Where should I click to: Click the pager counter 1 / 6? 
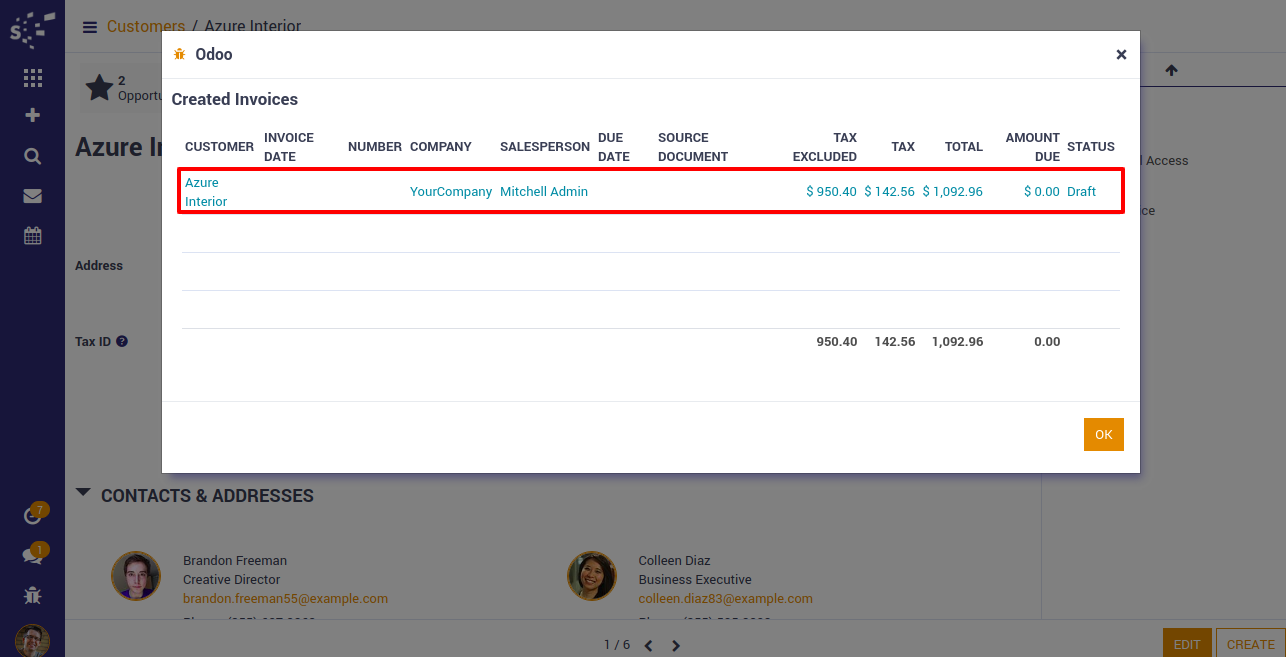pos(617,645)
